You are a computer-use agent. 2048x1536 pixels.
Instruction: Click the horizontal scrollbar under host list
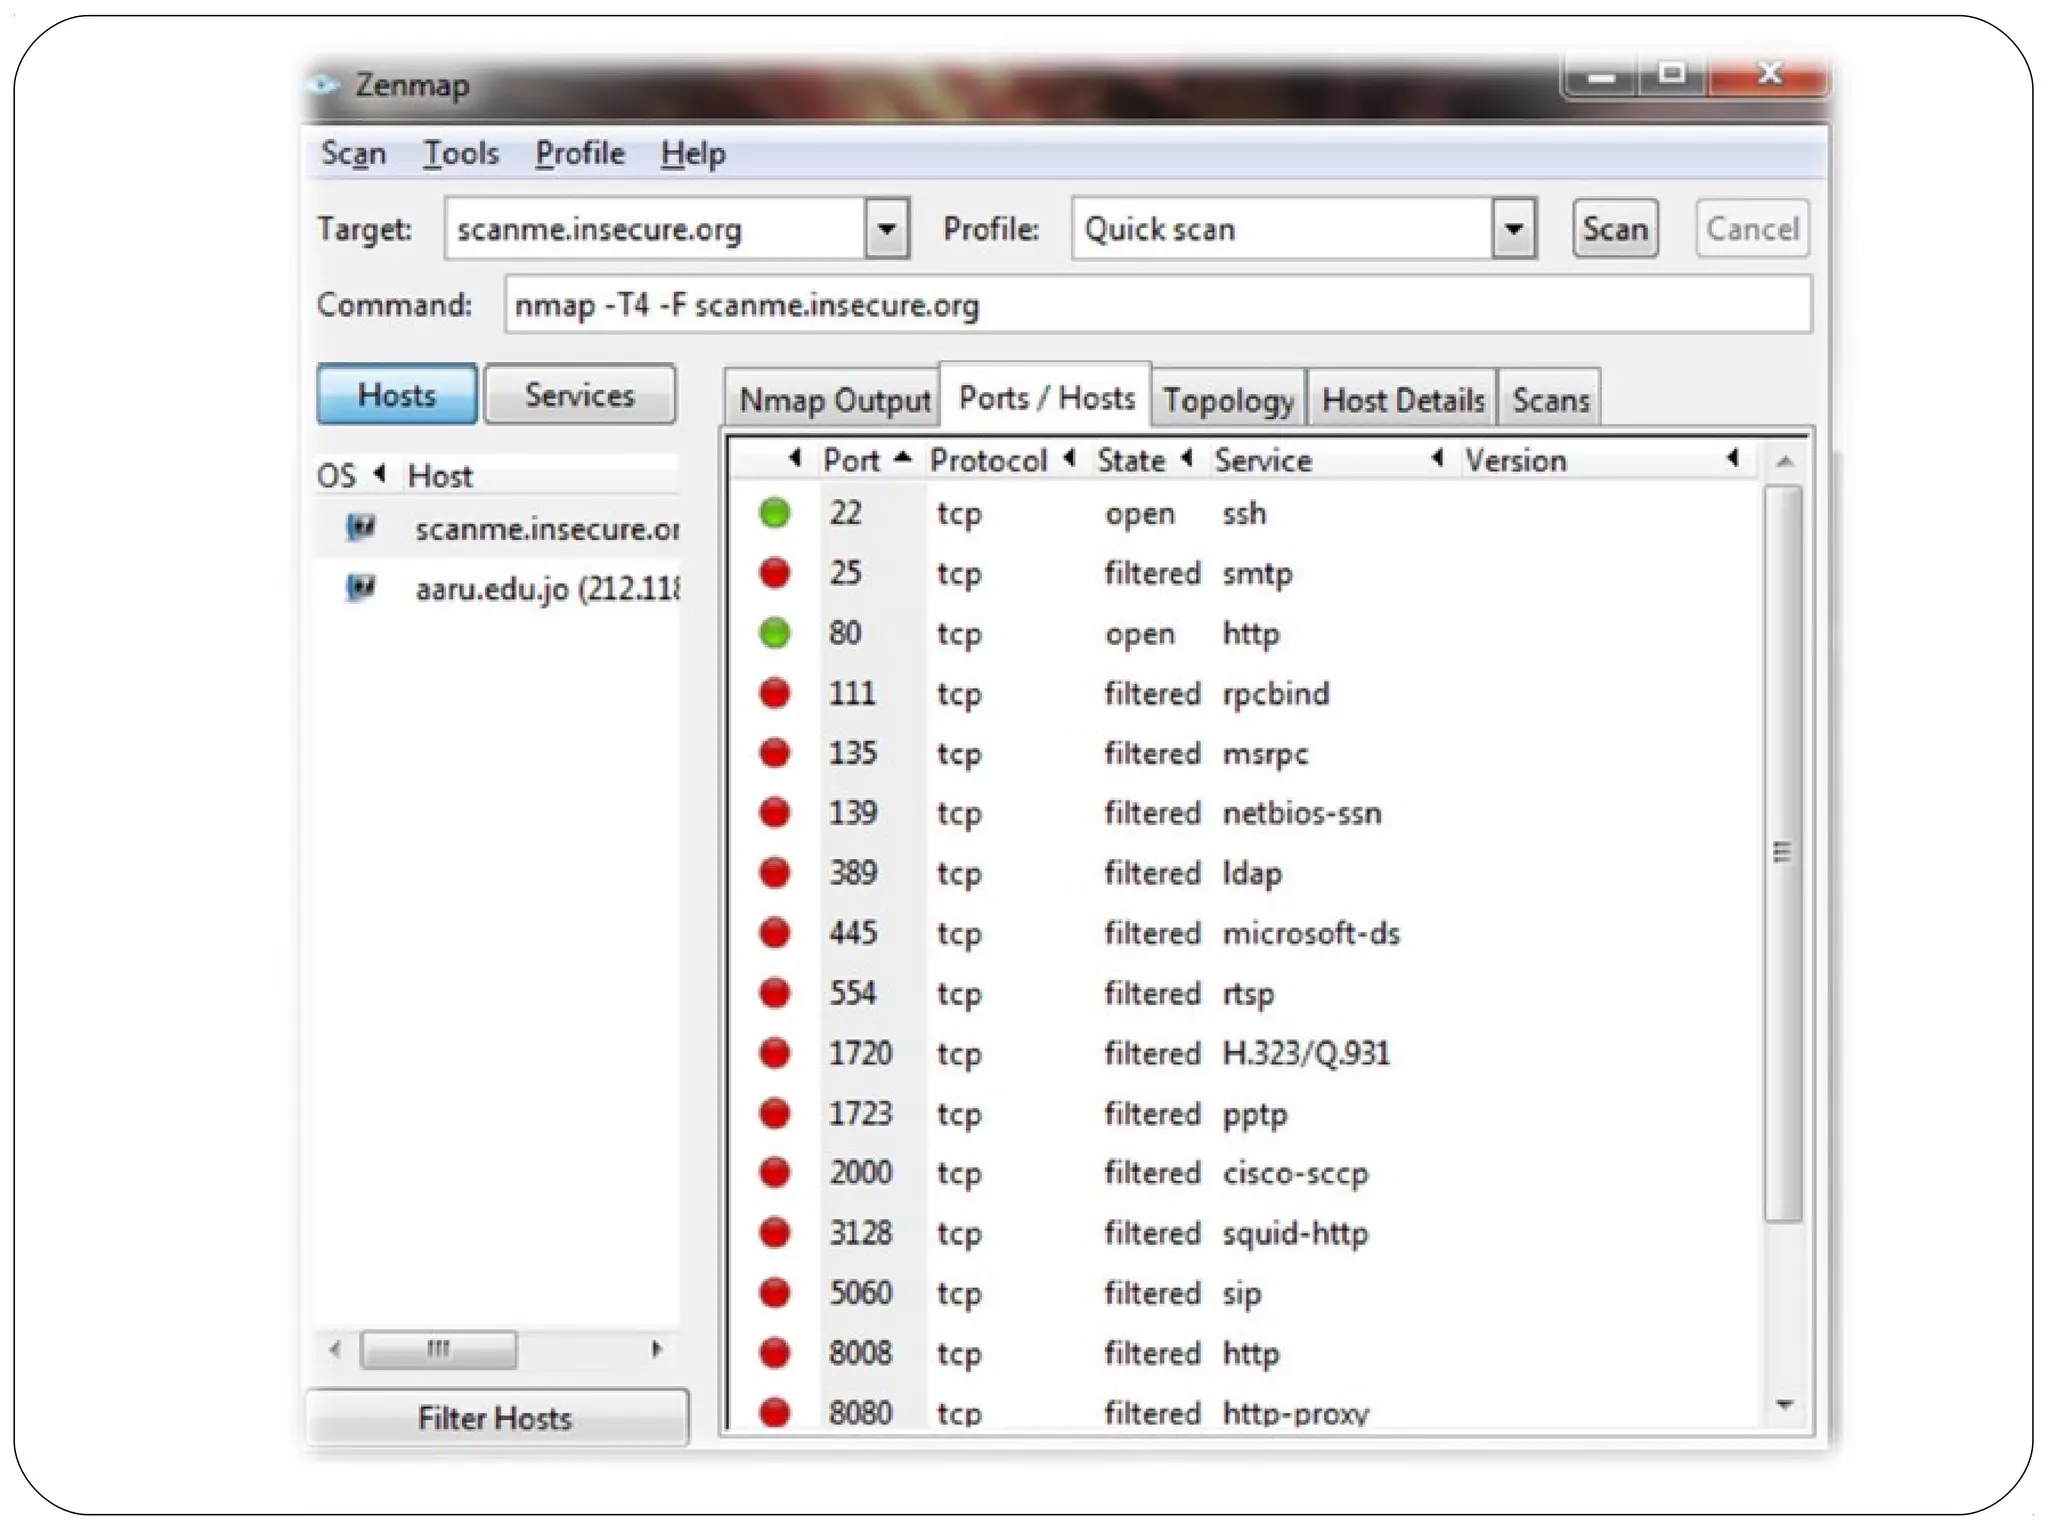(438, 1349)
